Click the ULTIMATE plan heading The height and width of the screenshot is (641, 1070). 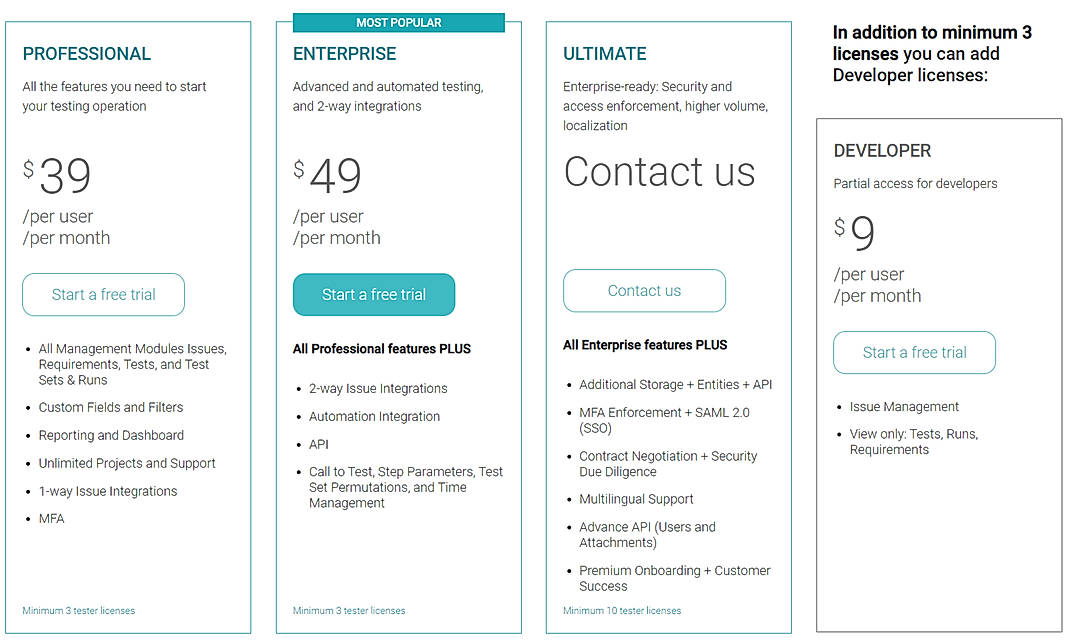(604, 54)
